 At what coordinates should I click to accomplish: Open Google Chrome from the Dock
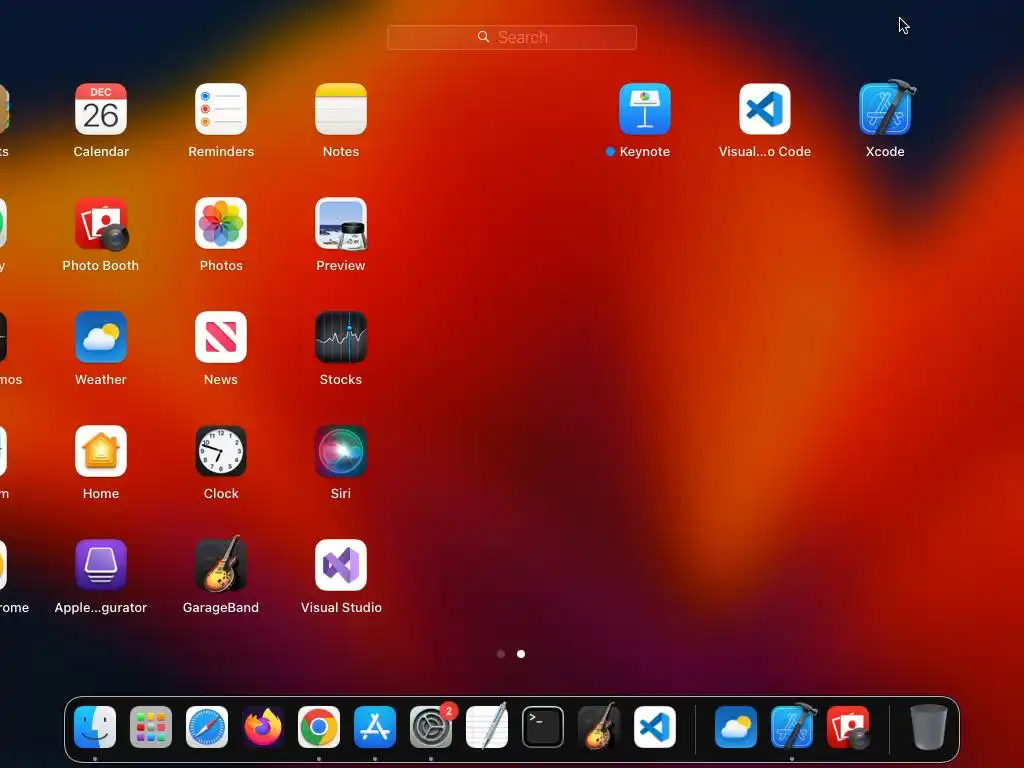[319, 727]
